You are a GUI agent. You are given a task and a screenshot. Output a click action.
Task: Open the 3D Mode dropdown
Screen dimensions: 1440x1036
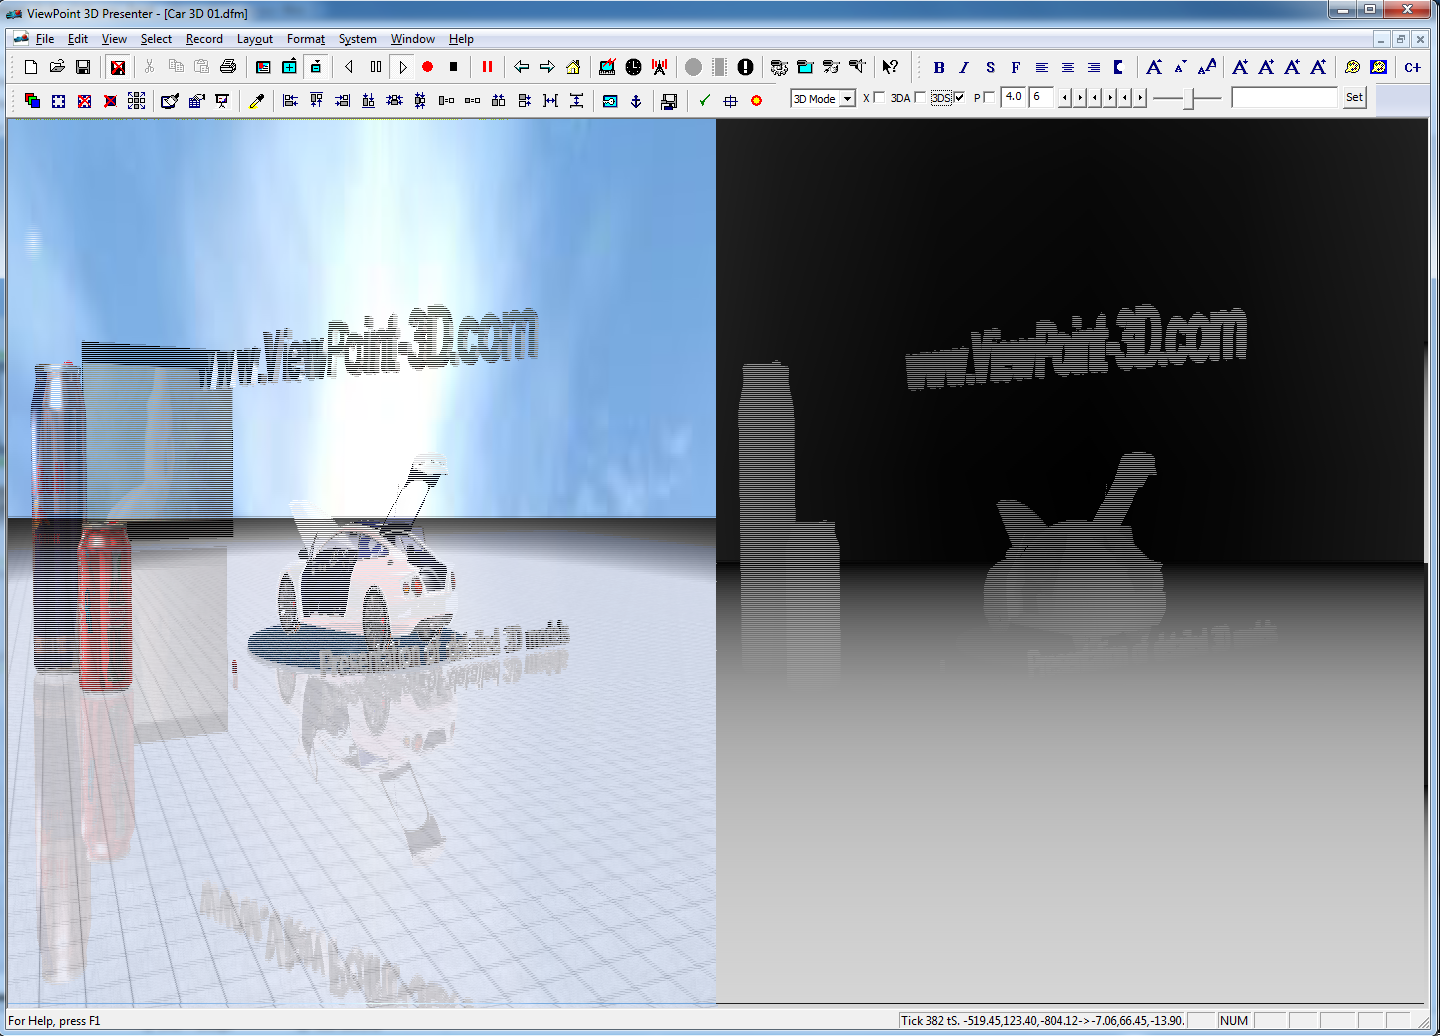[x=847, y=99]
